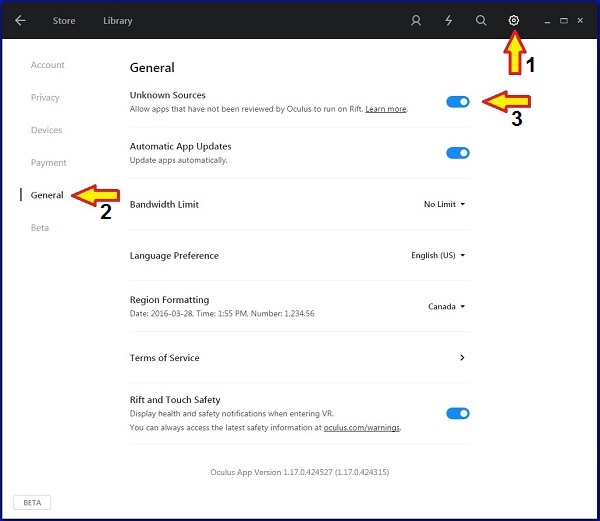
Task: Open the notifications lightning bolt icon
Action: click(448, 20)
